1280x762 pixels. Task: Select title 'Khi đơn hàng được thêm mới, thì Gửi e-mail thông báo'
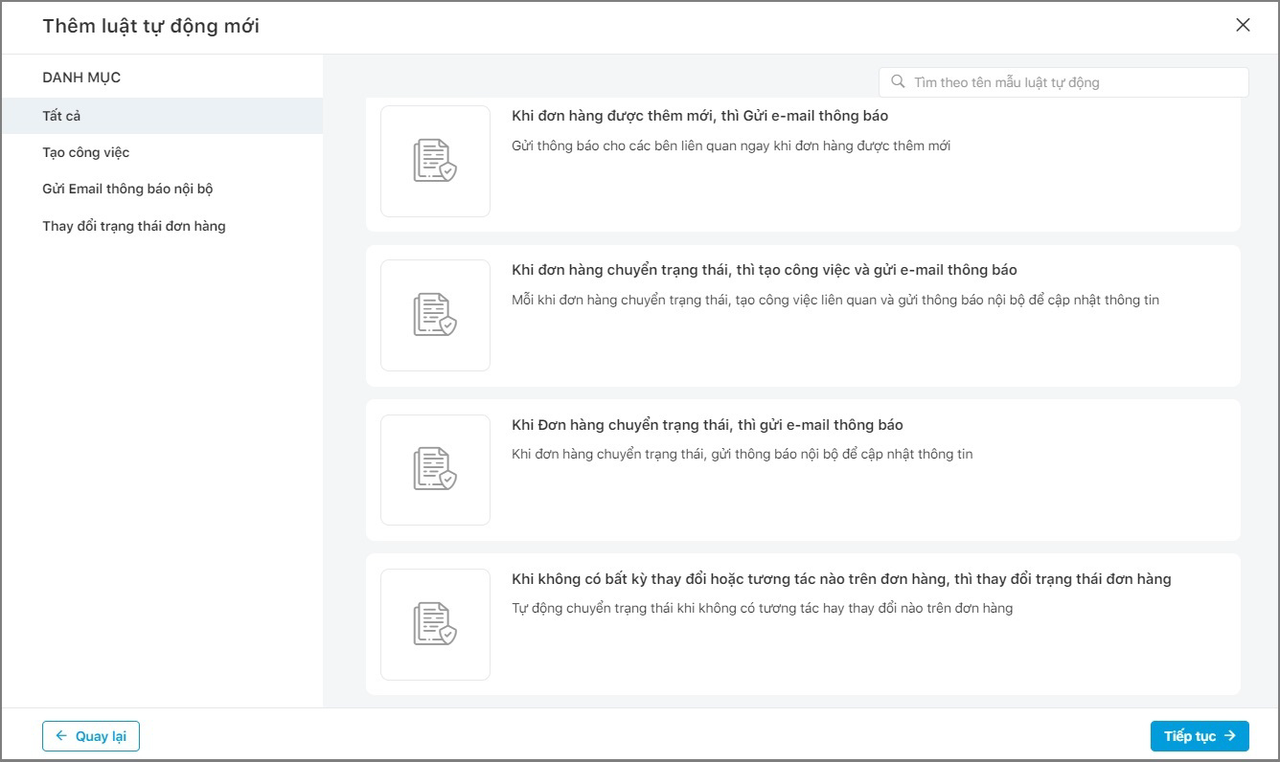click(700, 116)
